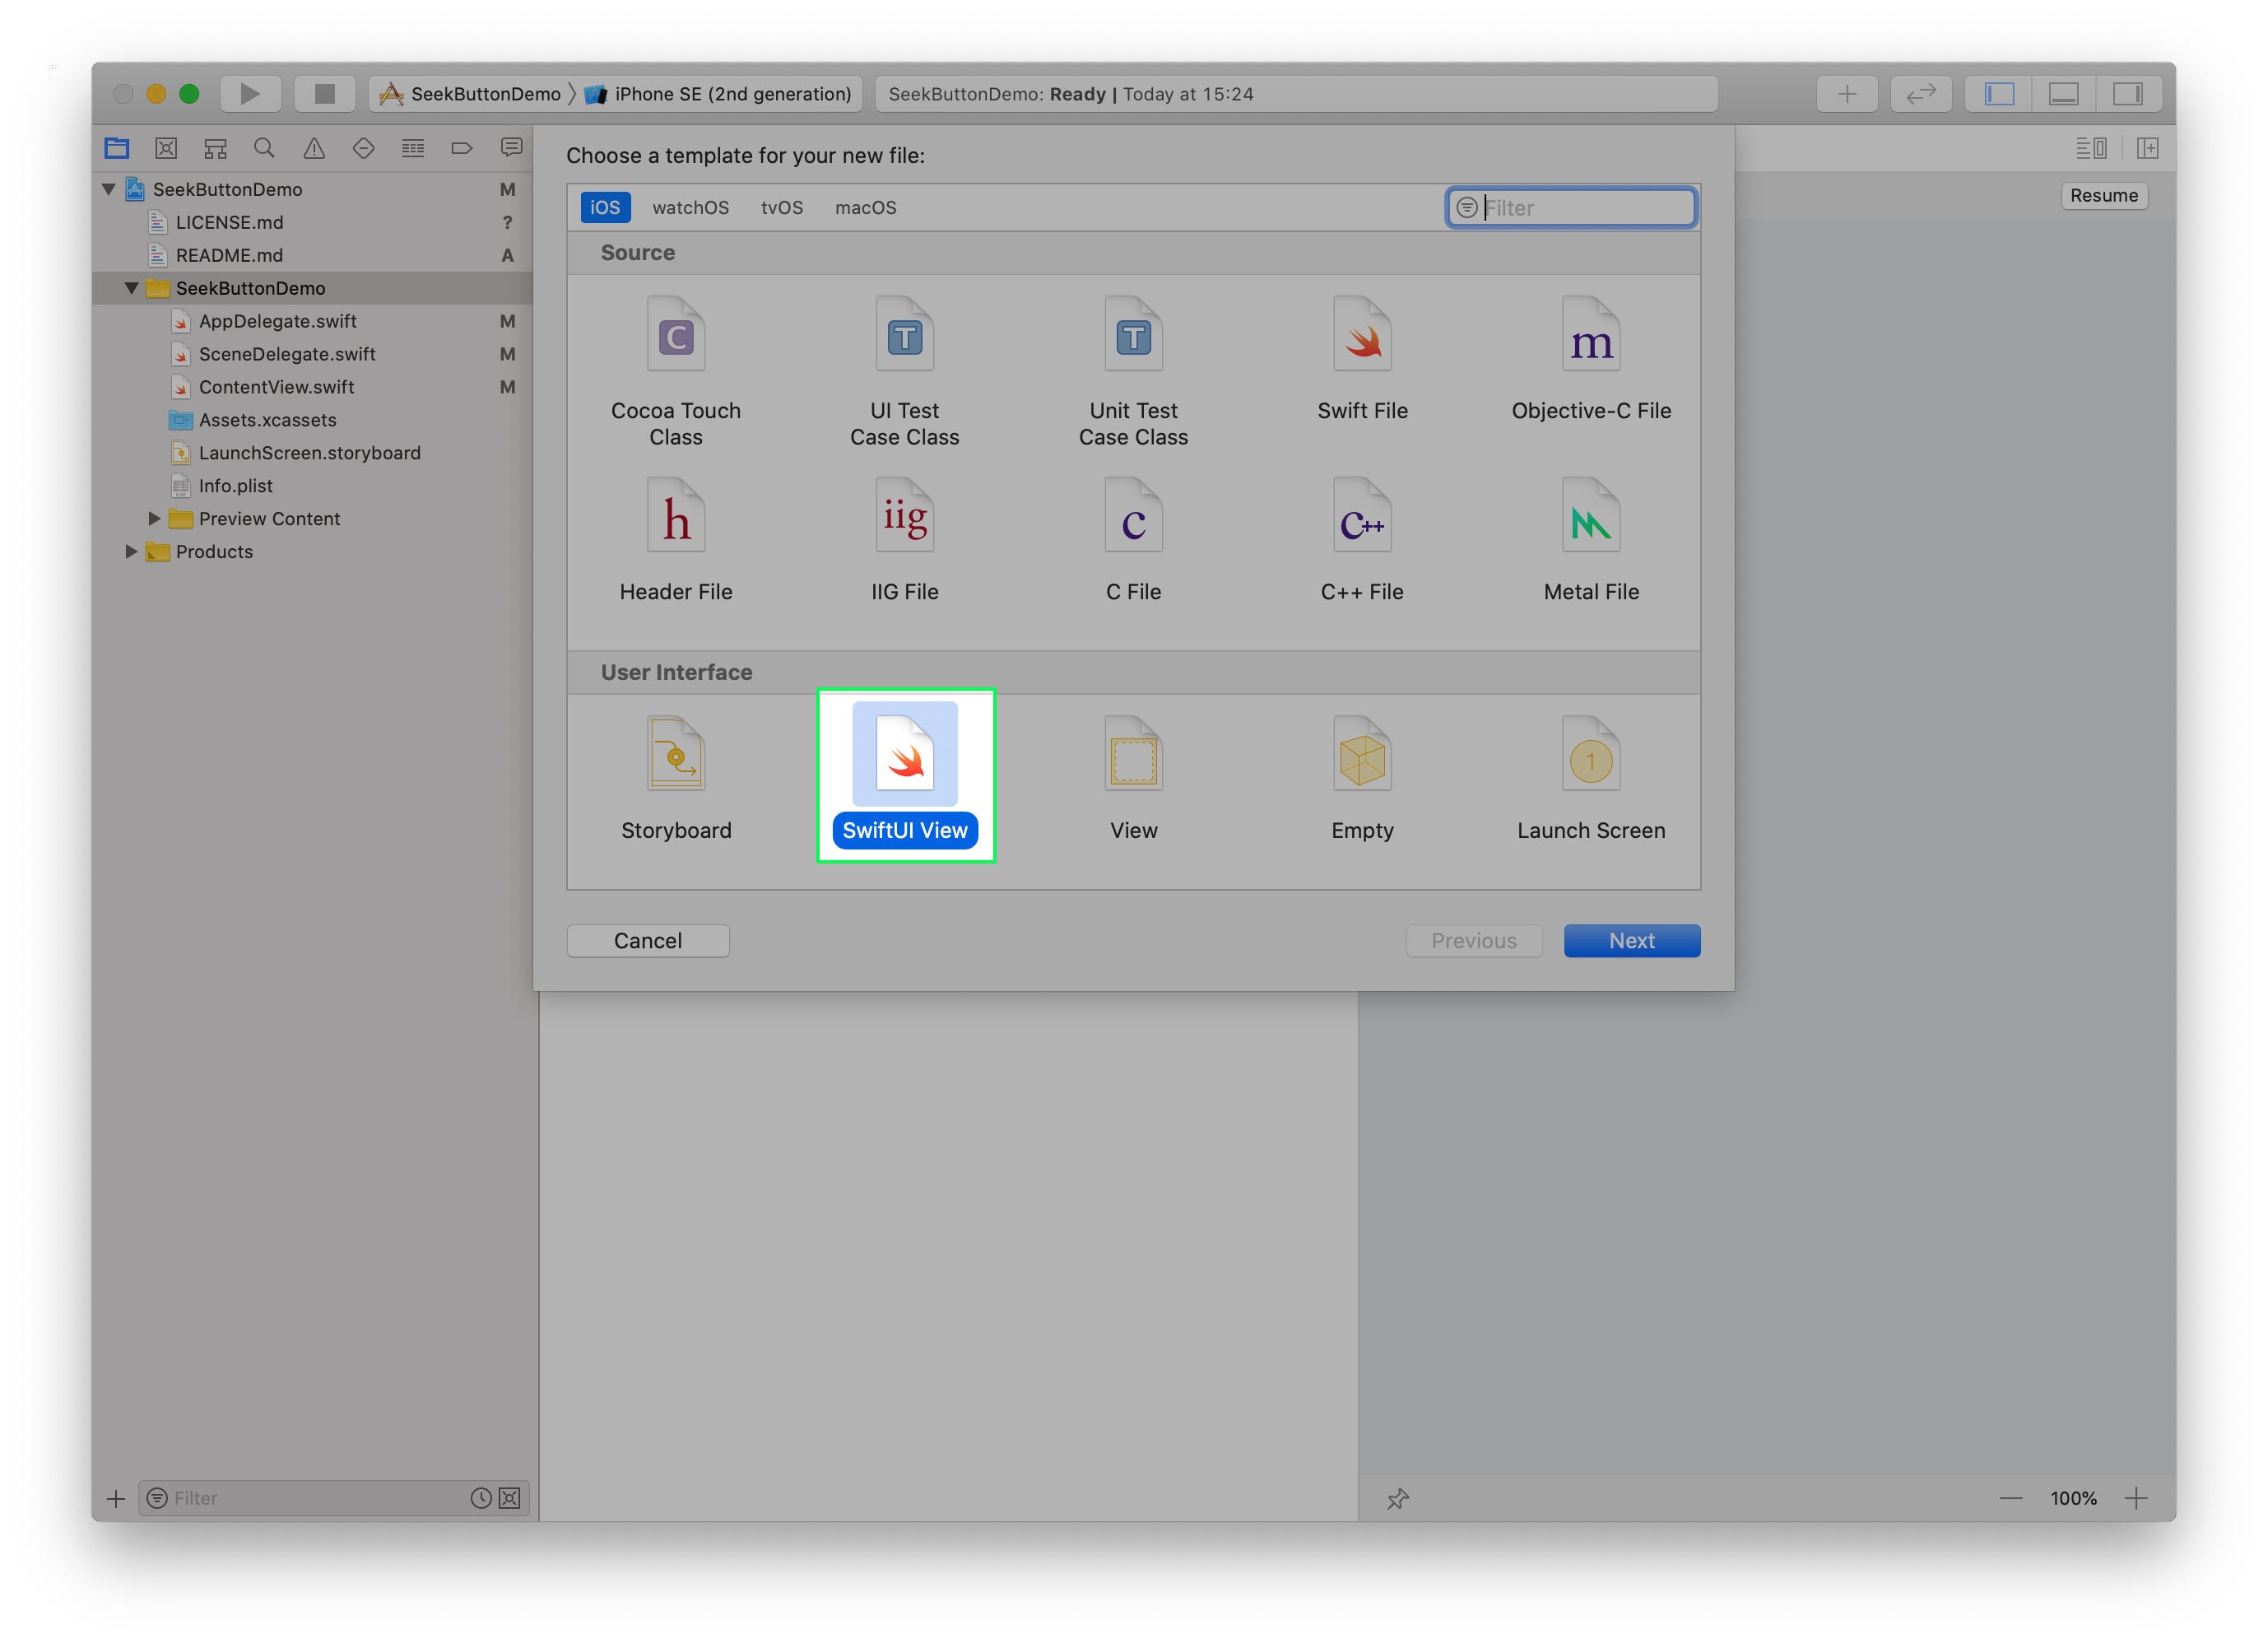Viewport: 2268px width, 1643px height.
Task: Click the Run play button
Action: (x=250, y=94)
